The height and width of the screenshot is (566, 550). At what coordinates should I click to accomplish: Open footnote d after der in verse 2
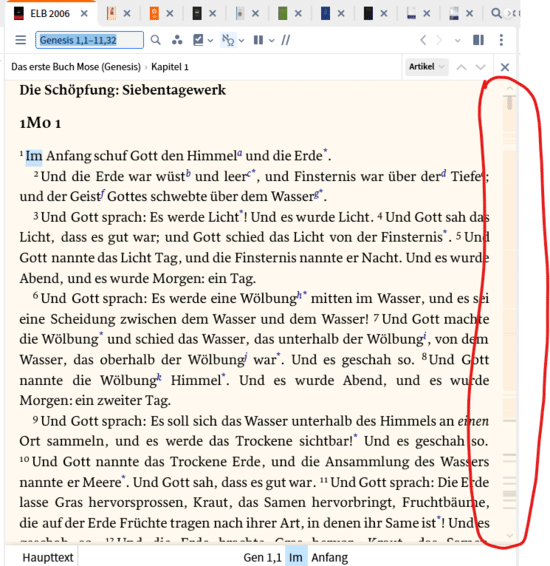tap(444, 173)
